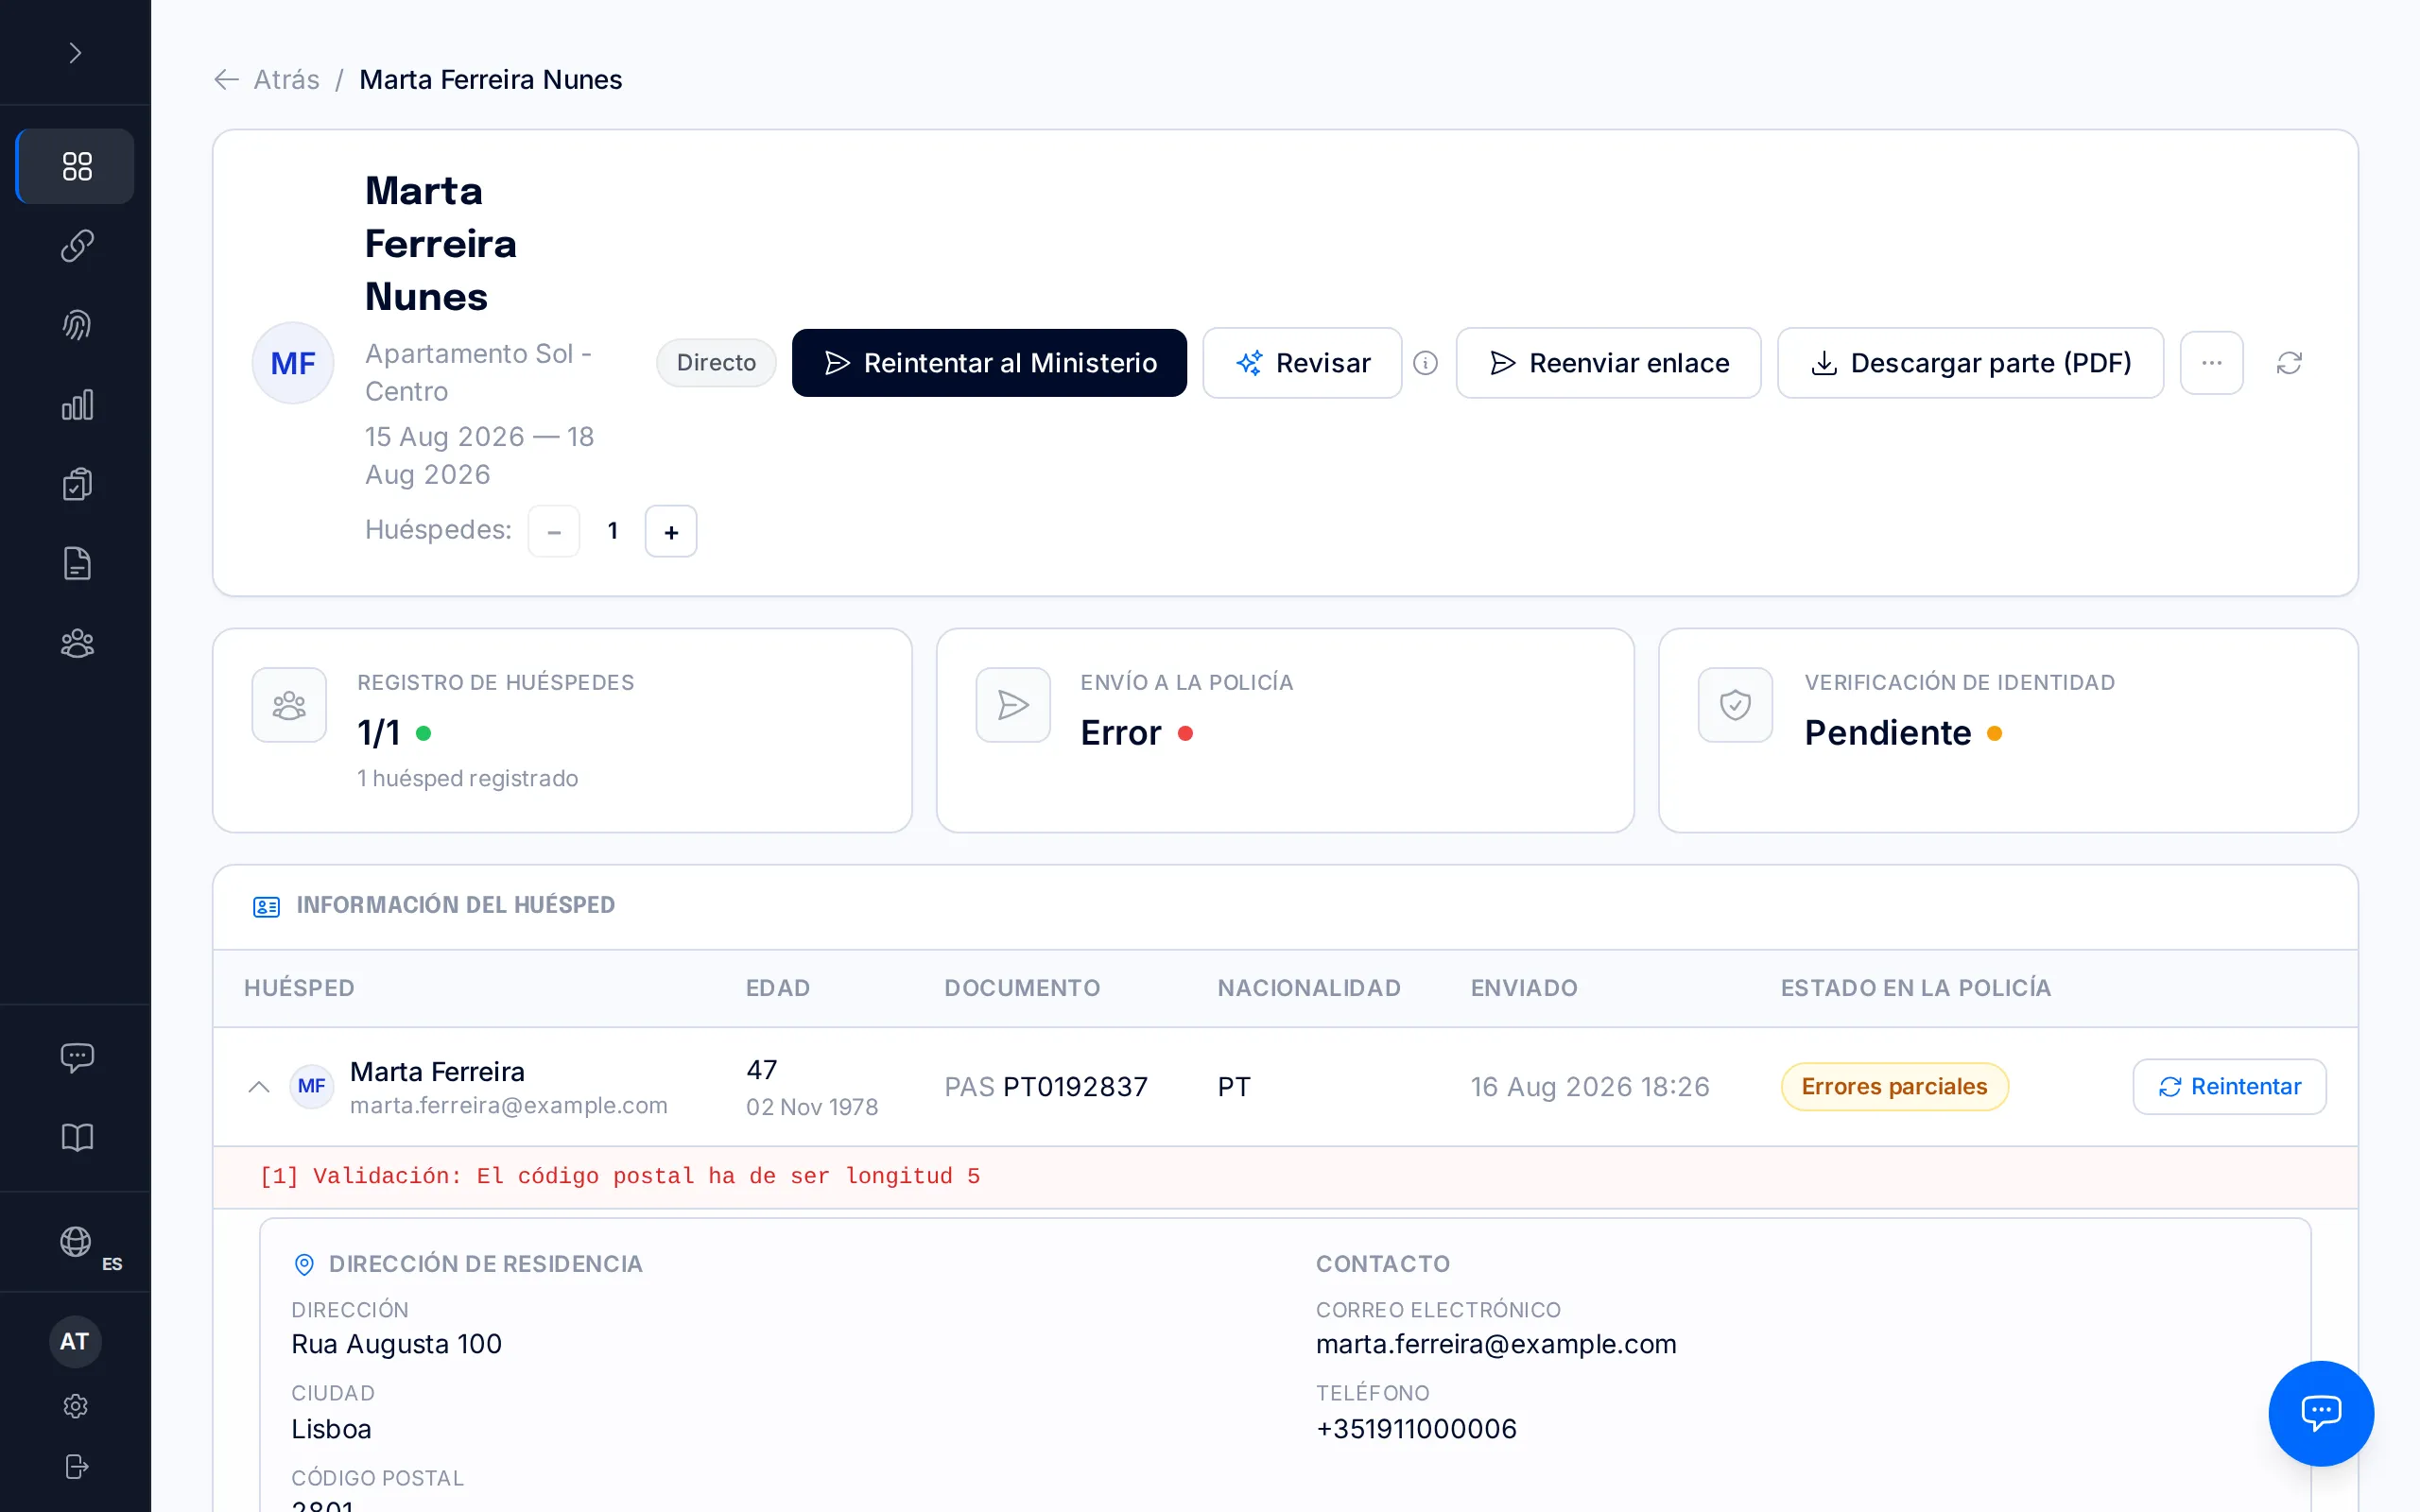2420x1512 pixels.
Task: Open the floating chat support bubble
Action: click(2320, 1412)
